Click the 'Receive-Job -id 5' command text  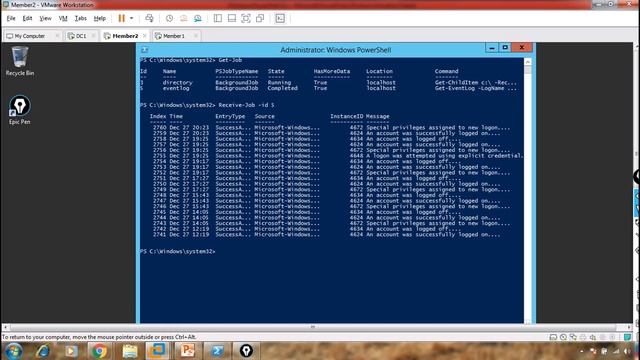pyautogui.click(x=247, y=105)
